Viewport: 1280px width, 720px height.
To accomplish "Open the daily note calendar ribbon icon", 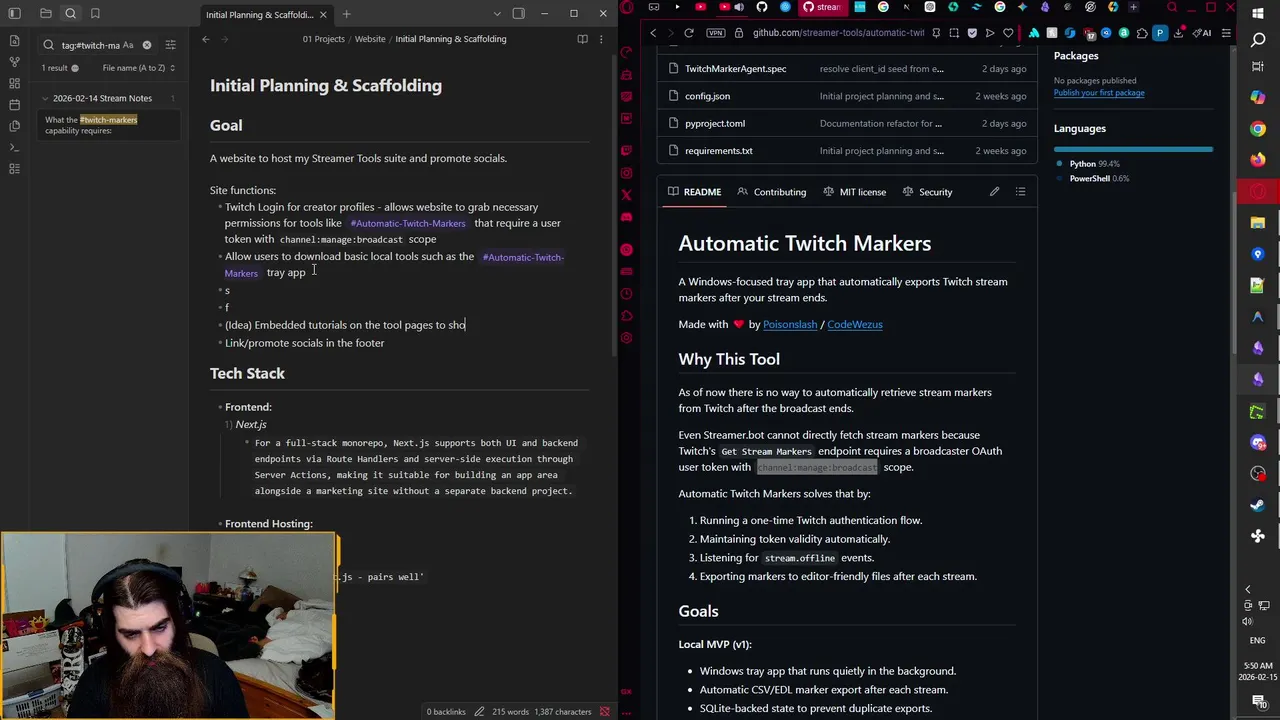I will coord(14,104).
